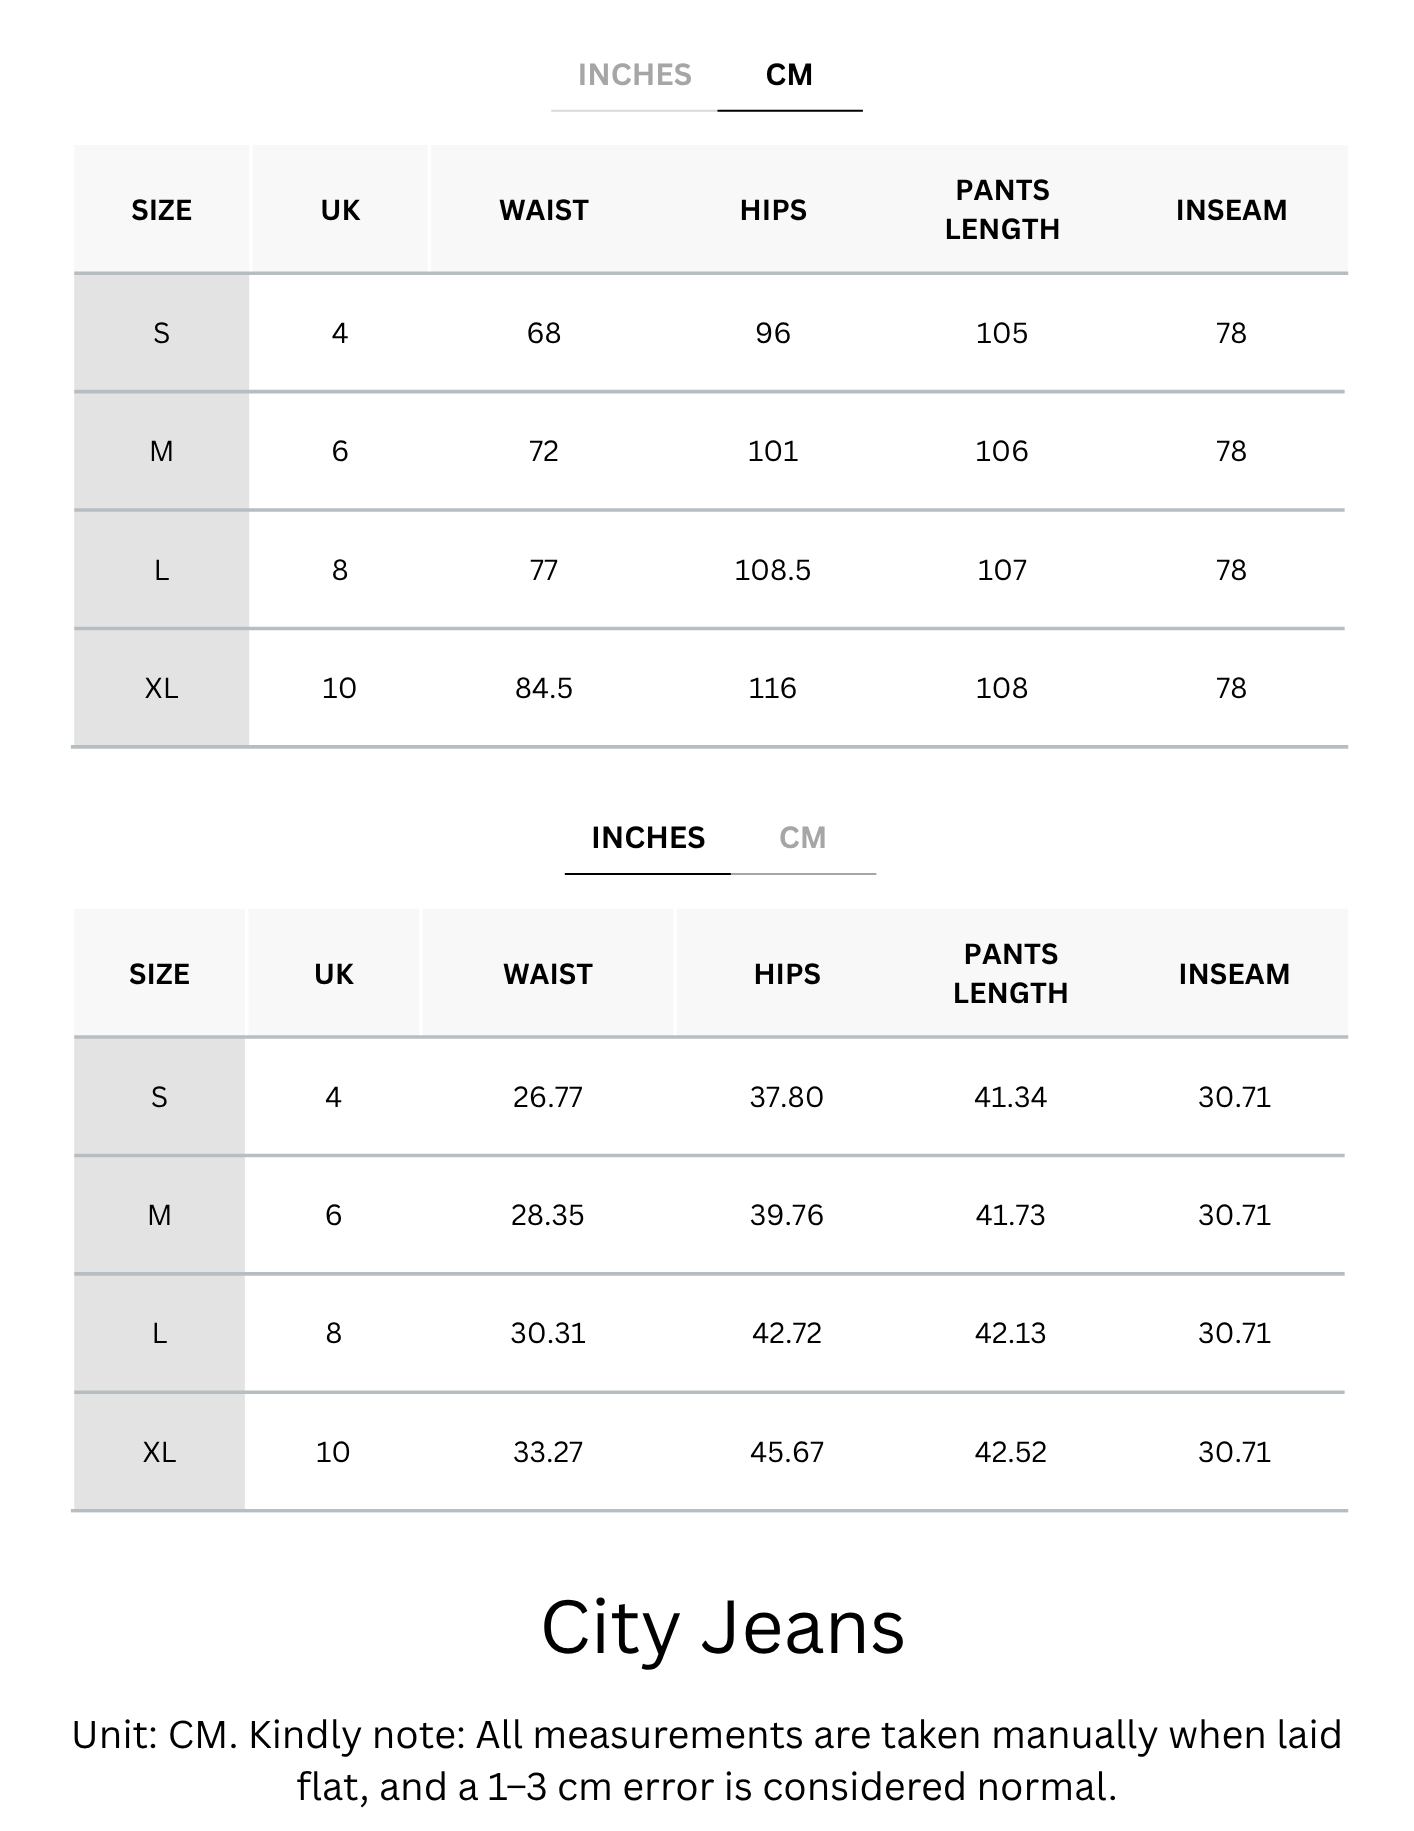
Task: Click the 84.5 waist value for XL
Action: [544, 688]
